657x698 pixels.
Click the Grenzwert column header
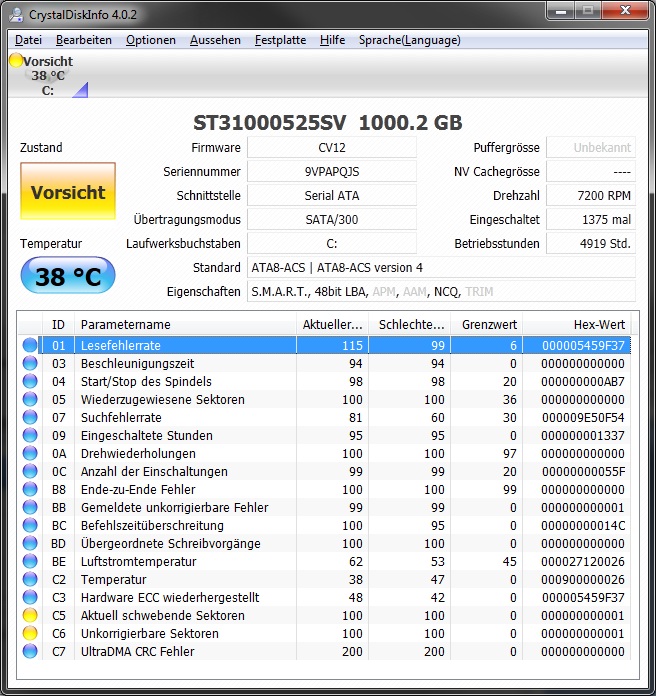pyautogui.click(x=487, y=325)
